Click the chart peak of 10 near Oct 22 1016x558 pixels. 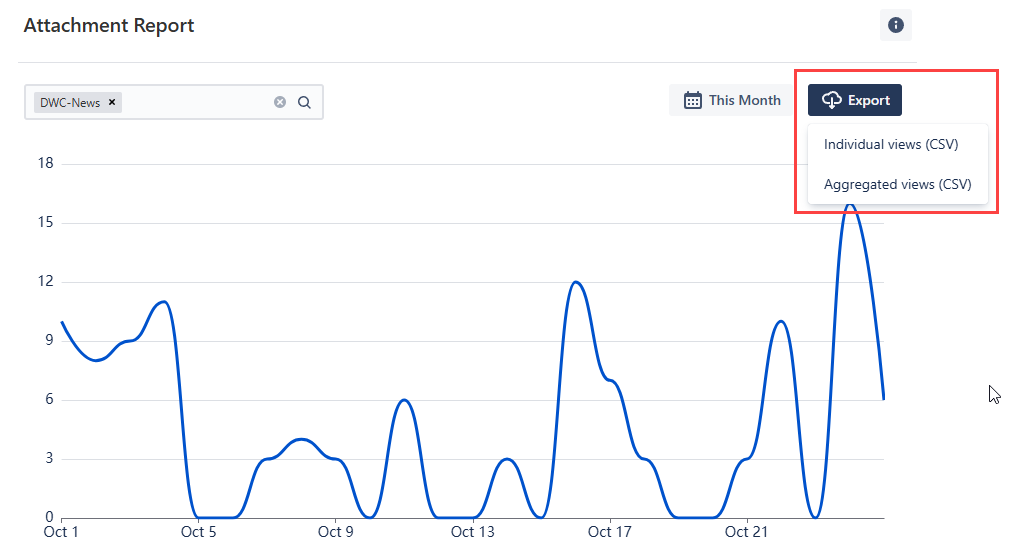point(781,322)
